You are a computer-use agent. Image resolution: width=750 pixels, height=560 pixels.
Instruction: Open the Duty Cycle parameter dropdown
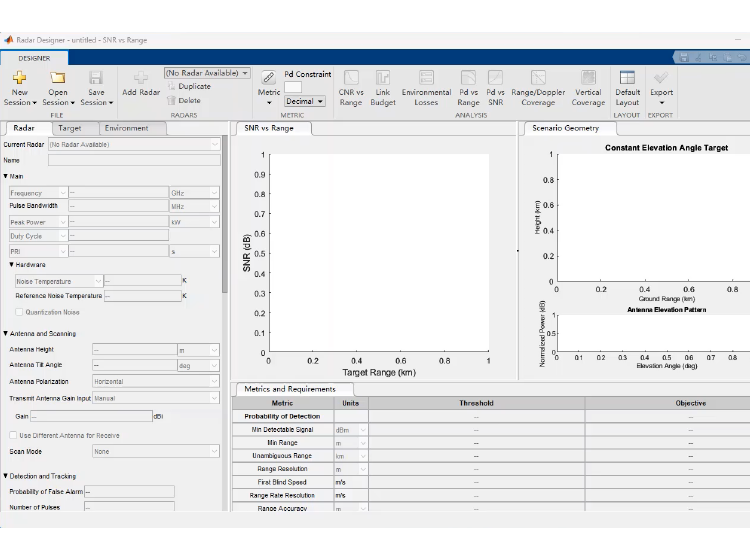38,236
